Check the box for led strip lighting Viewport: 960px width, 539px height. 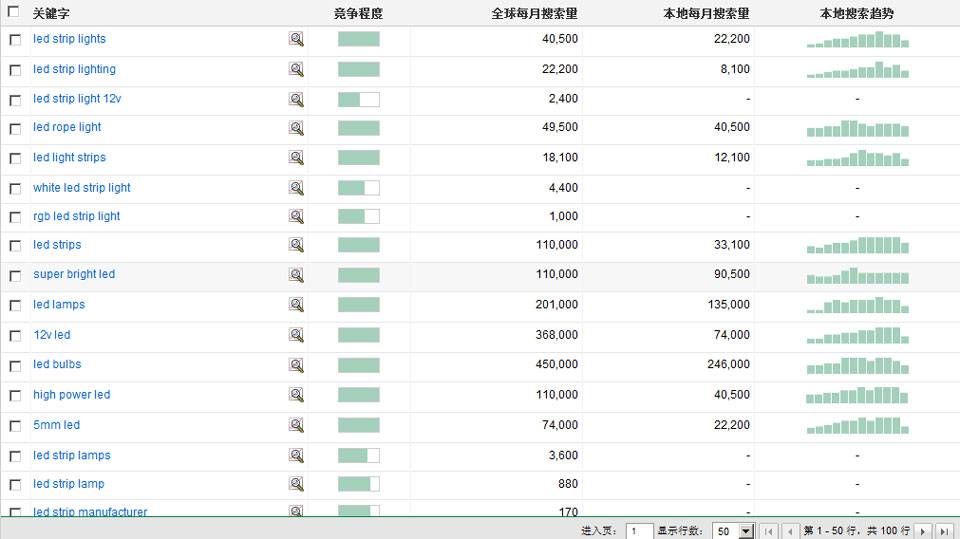coord(14,70)
